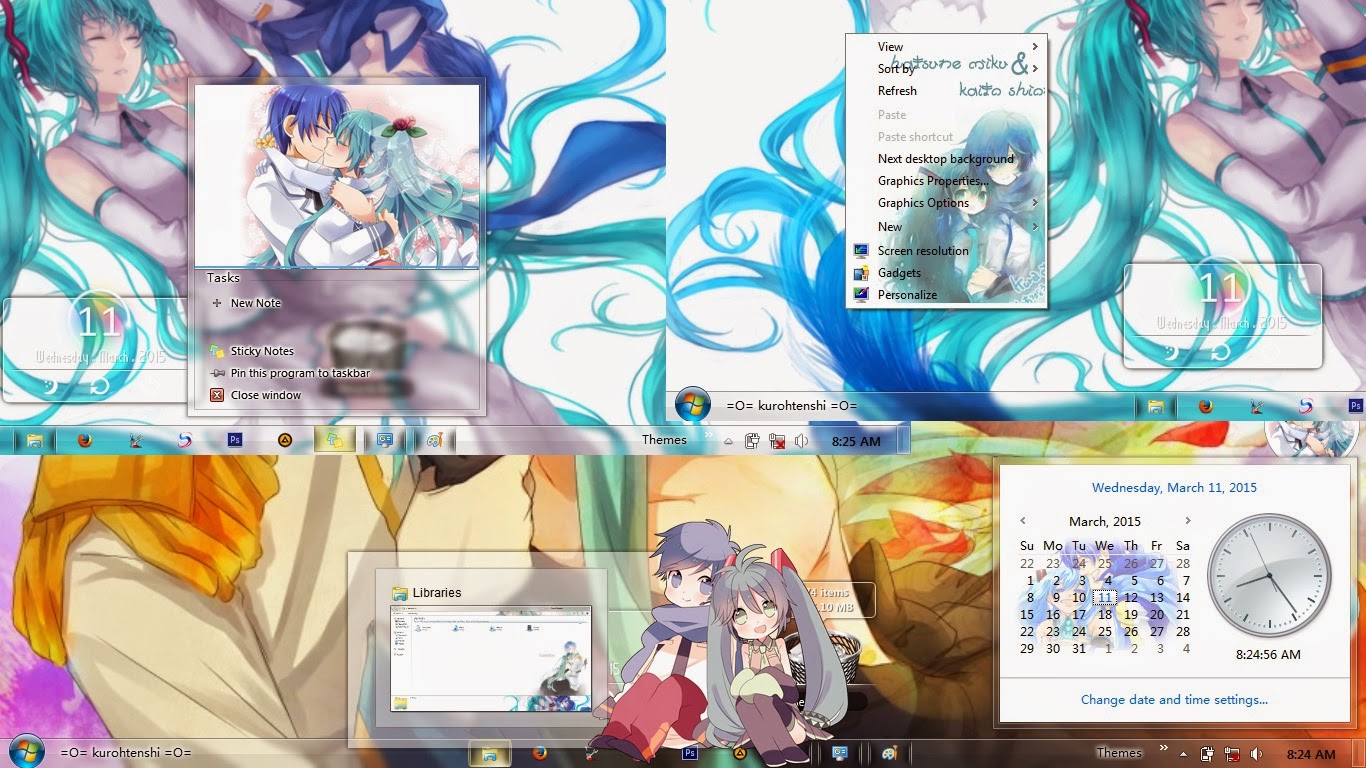Image resolution: width=1366 pixels, height=768 pixels.
Task: Click the analog clock face in the calendar flyout
Action: tap(1269, 576)
